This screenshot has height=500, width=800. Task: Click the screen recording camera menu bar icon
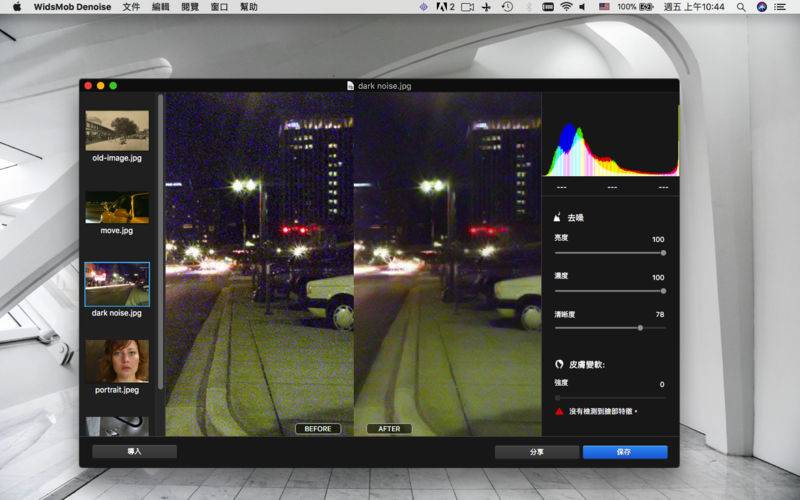pyautogui.click(x=467, y=7)
